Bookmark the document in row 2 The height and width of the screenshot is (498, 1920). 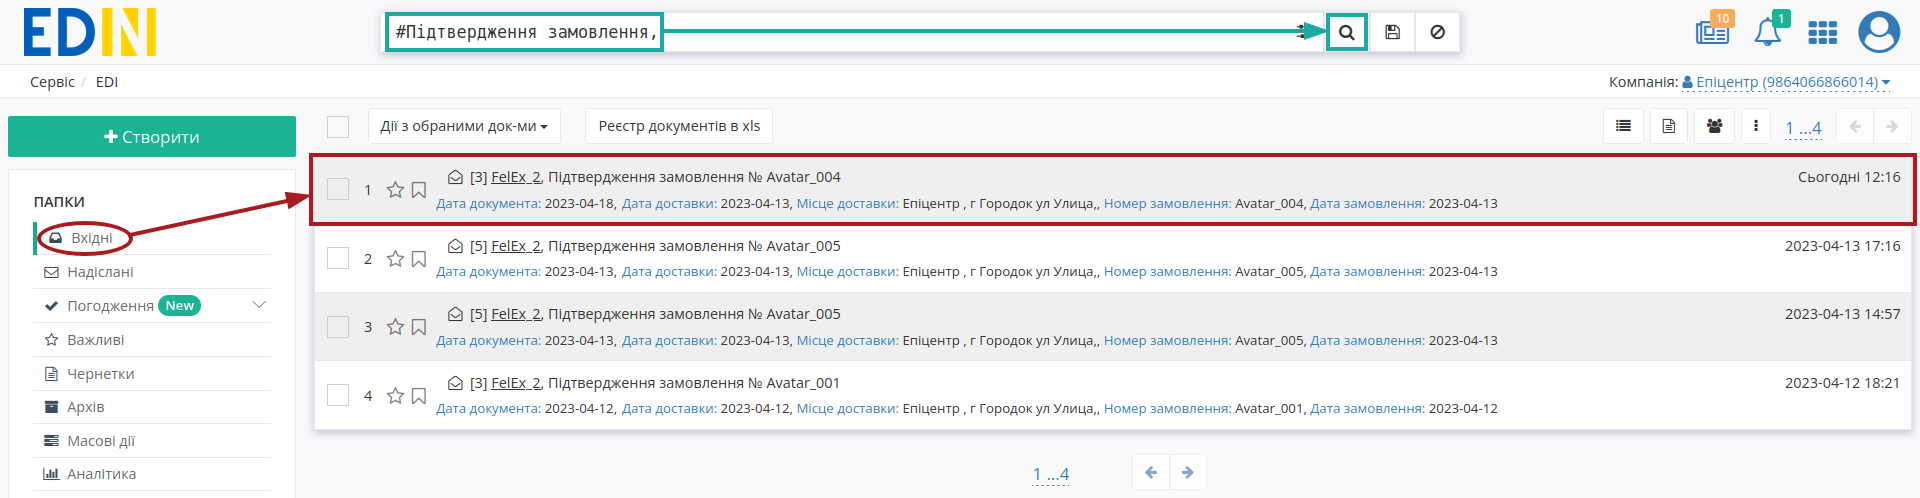coord(419,259)
